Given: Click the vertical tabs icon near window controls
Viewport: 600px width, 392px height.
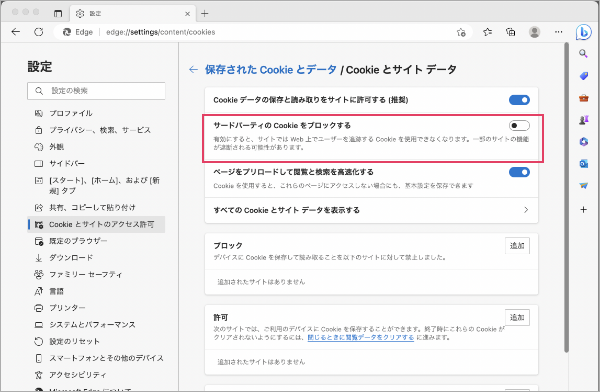Looking at the screenshot, I should [x=58, y=13].
